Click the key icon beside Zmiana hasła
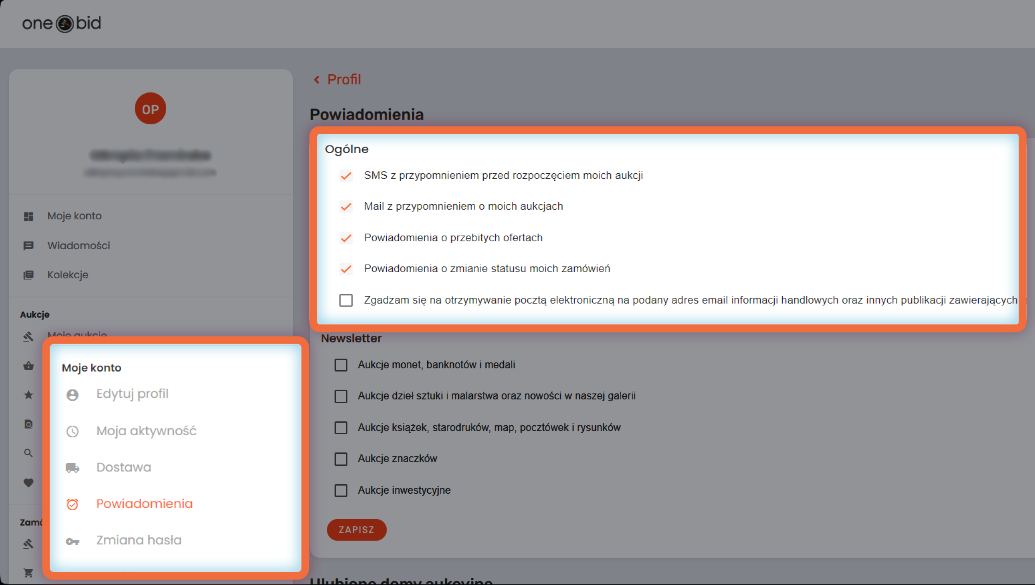1035x585 pixels. click(x=73, y=541)
